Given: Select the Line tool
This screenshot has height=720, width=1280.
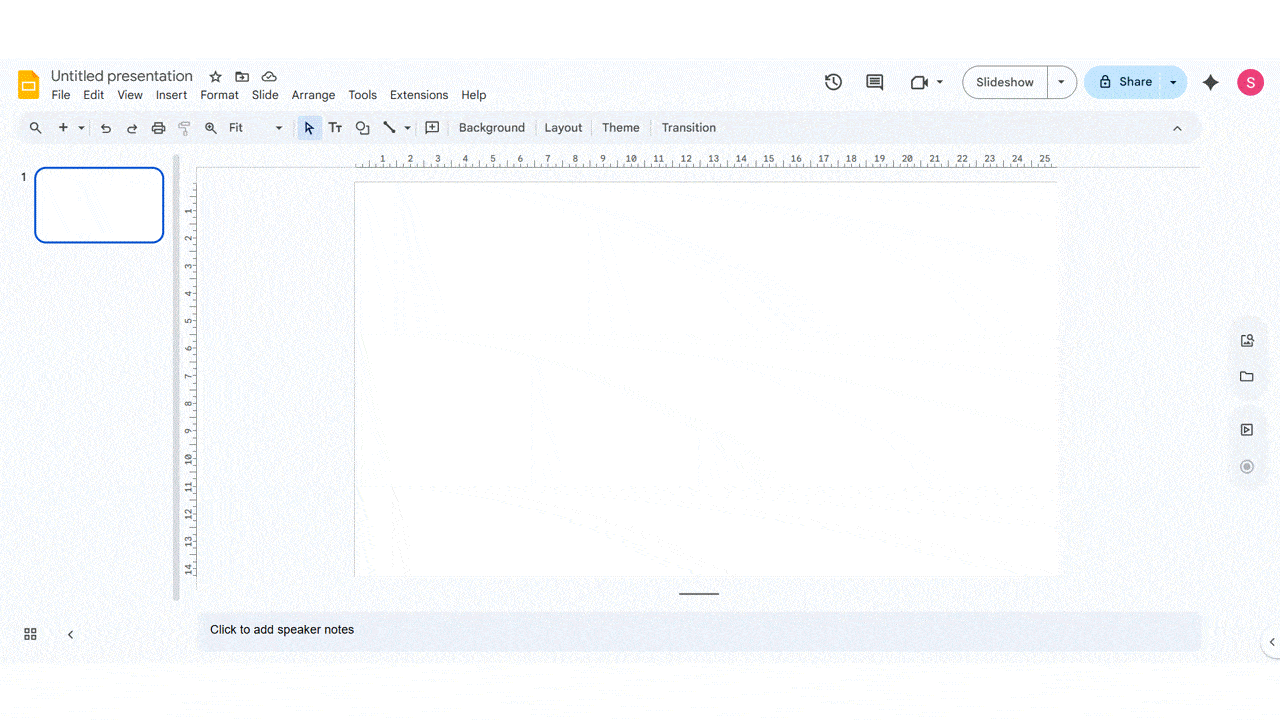Looking at the screenshot, I should [390, 128].
